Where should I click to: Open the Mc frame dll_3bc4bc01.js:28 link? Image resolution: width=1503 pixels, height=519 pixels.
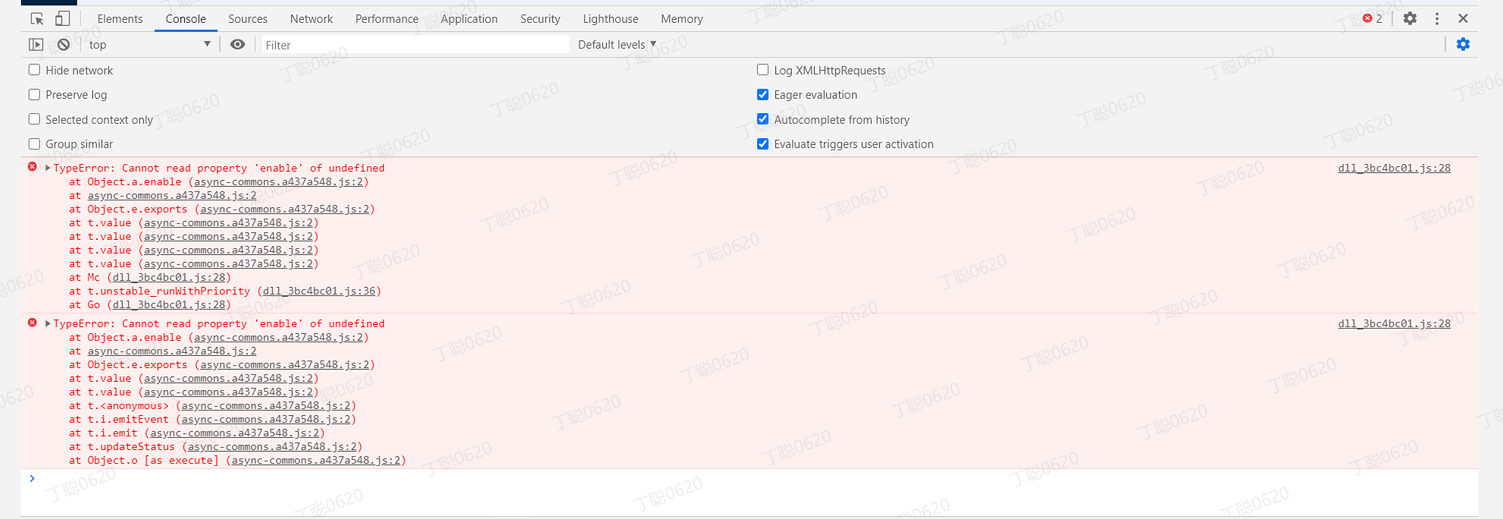169,277
